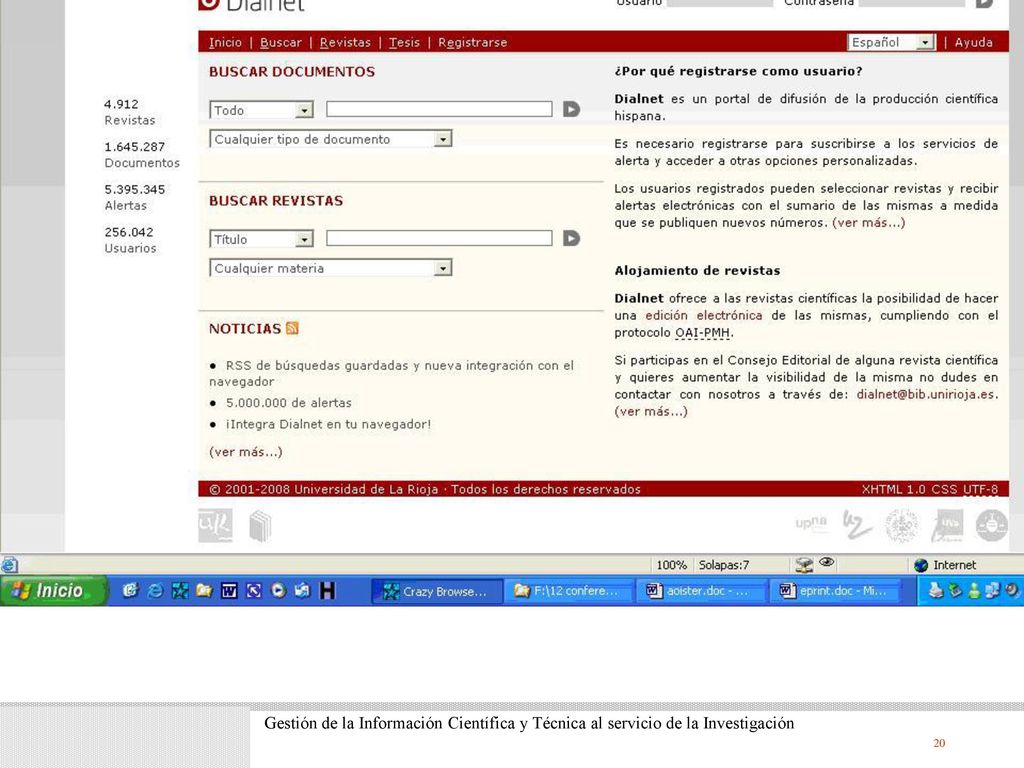Open ver más after nuevos números
Viewport: 1024px width, 768px height.
pyautogui.click(x=869, y=223)
